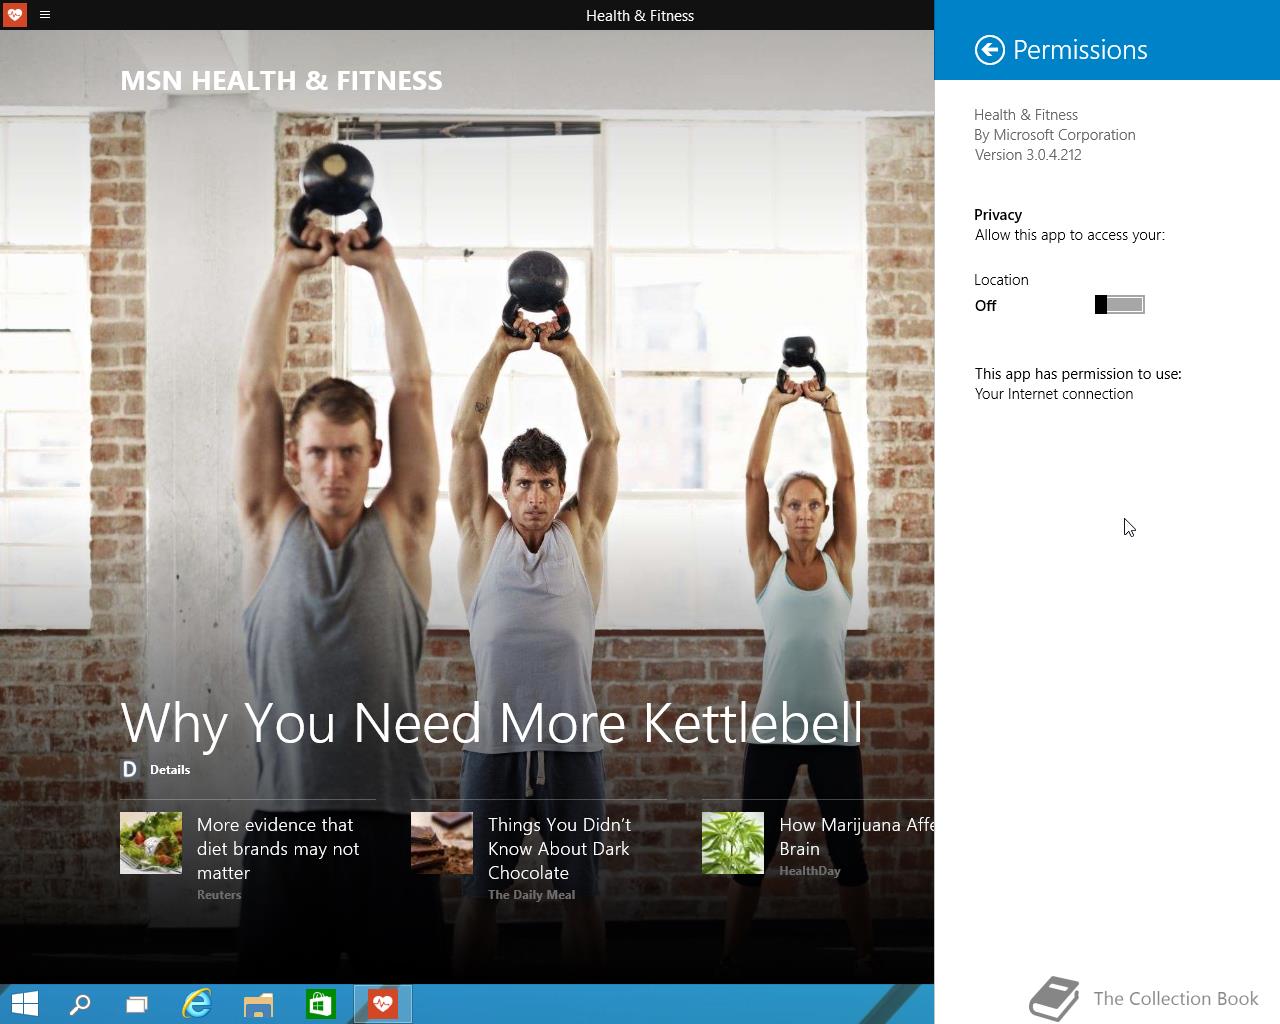Read 'More evidence that diet brands may not matter'
The image size is (1280, 1024).
point(277,848)
